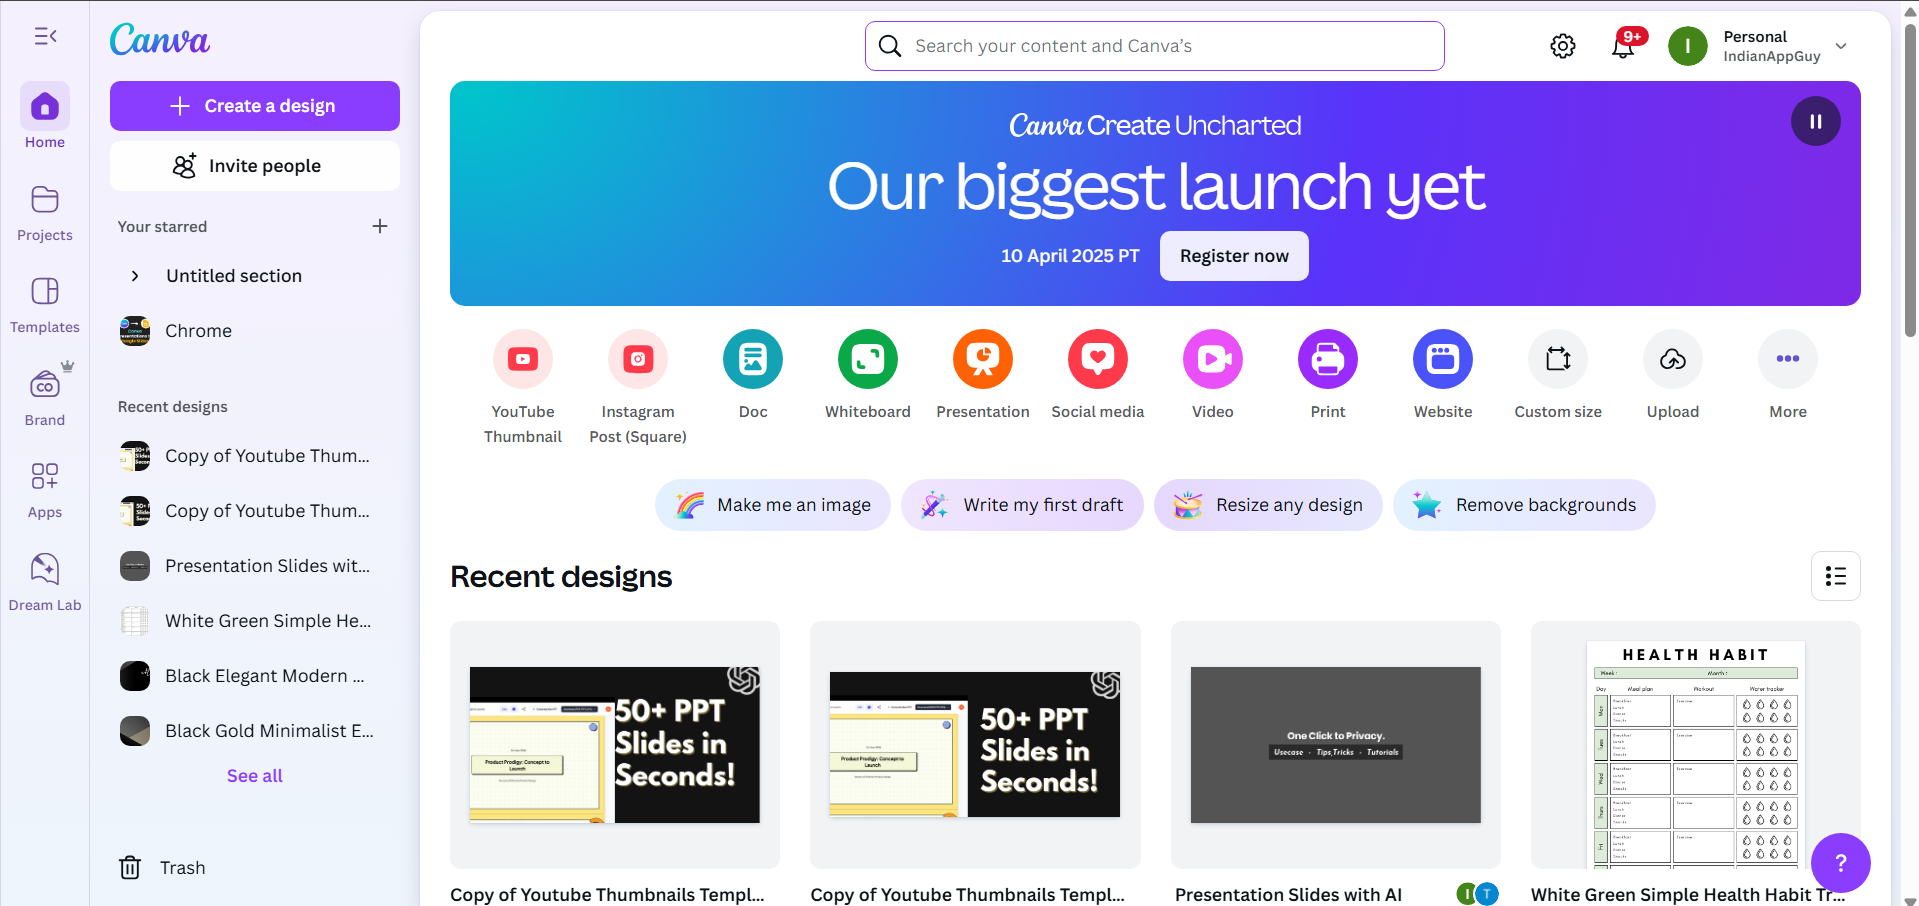Screen dimensions: 1919x906
Task: Open Black Gold Minimalist E... in sidebar
Action: click(255, 731)
